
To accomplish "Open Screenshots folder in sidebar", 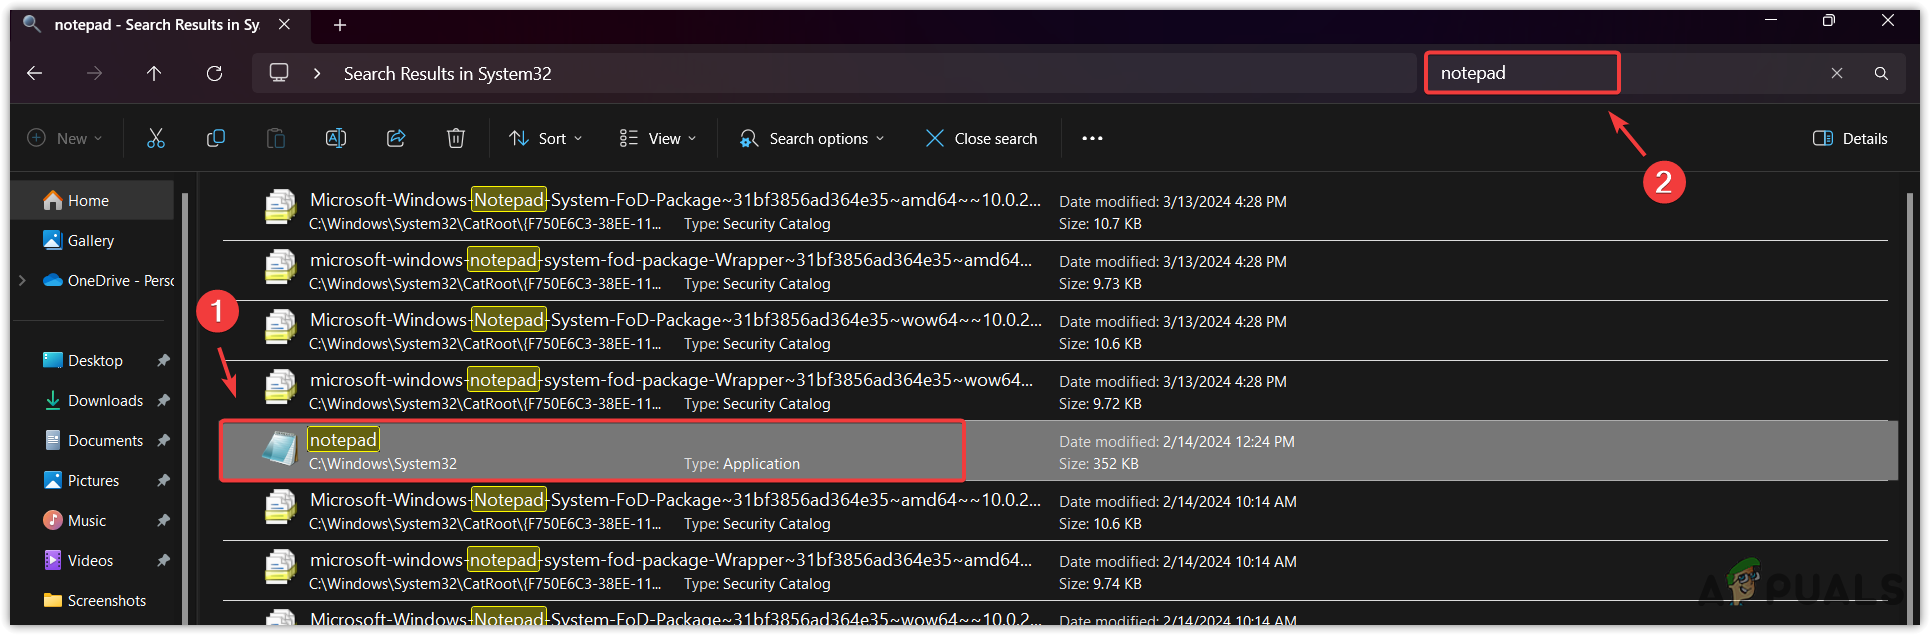I will pyautogui.click(x=97, y=600).
